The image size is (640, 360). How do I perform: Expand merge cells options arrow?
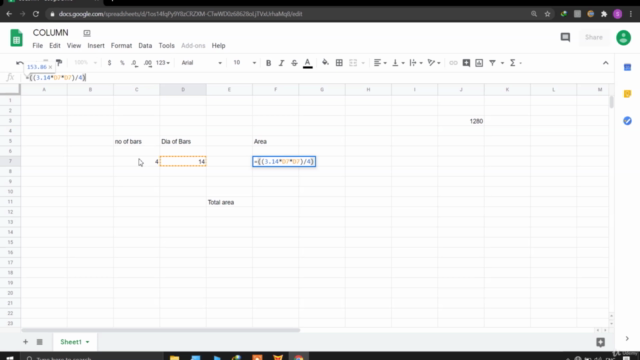click(363, 63)
